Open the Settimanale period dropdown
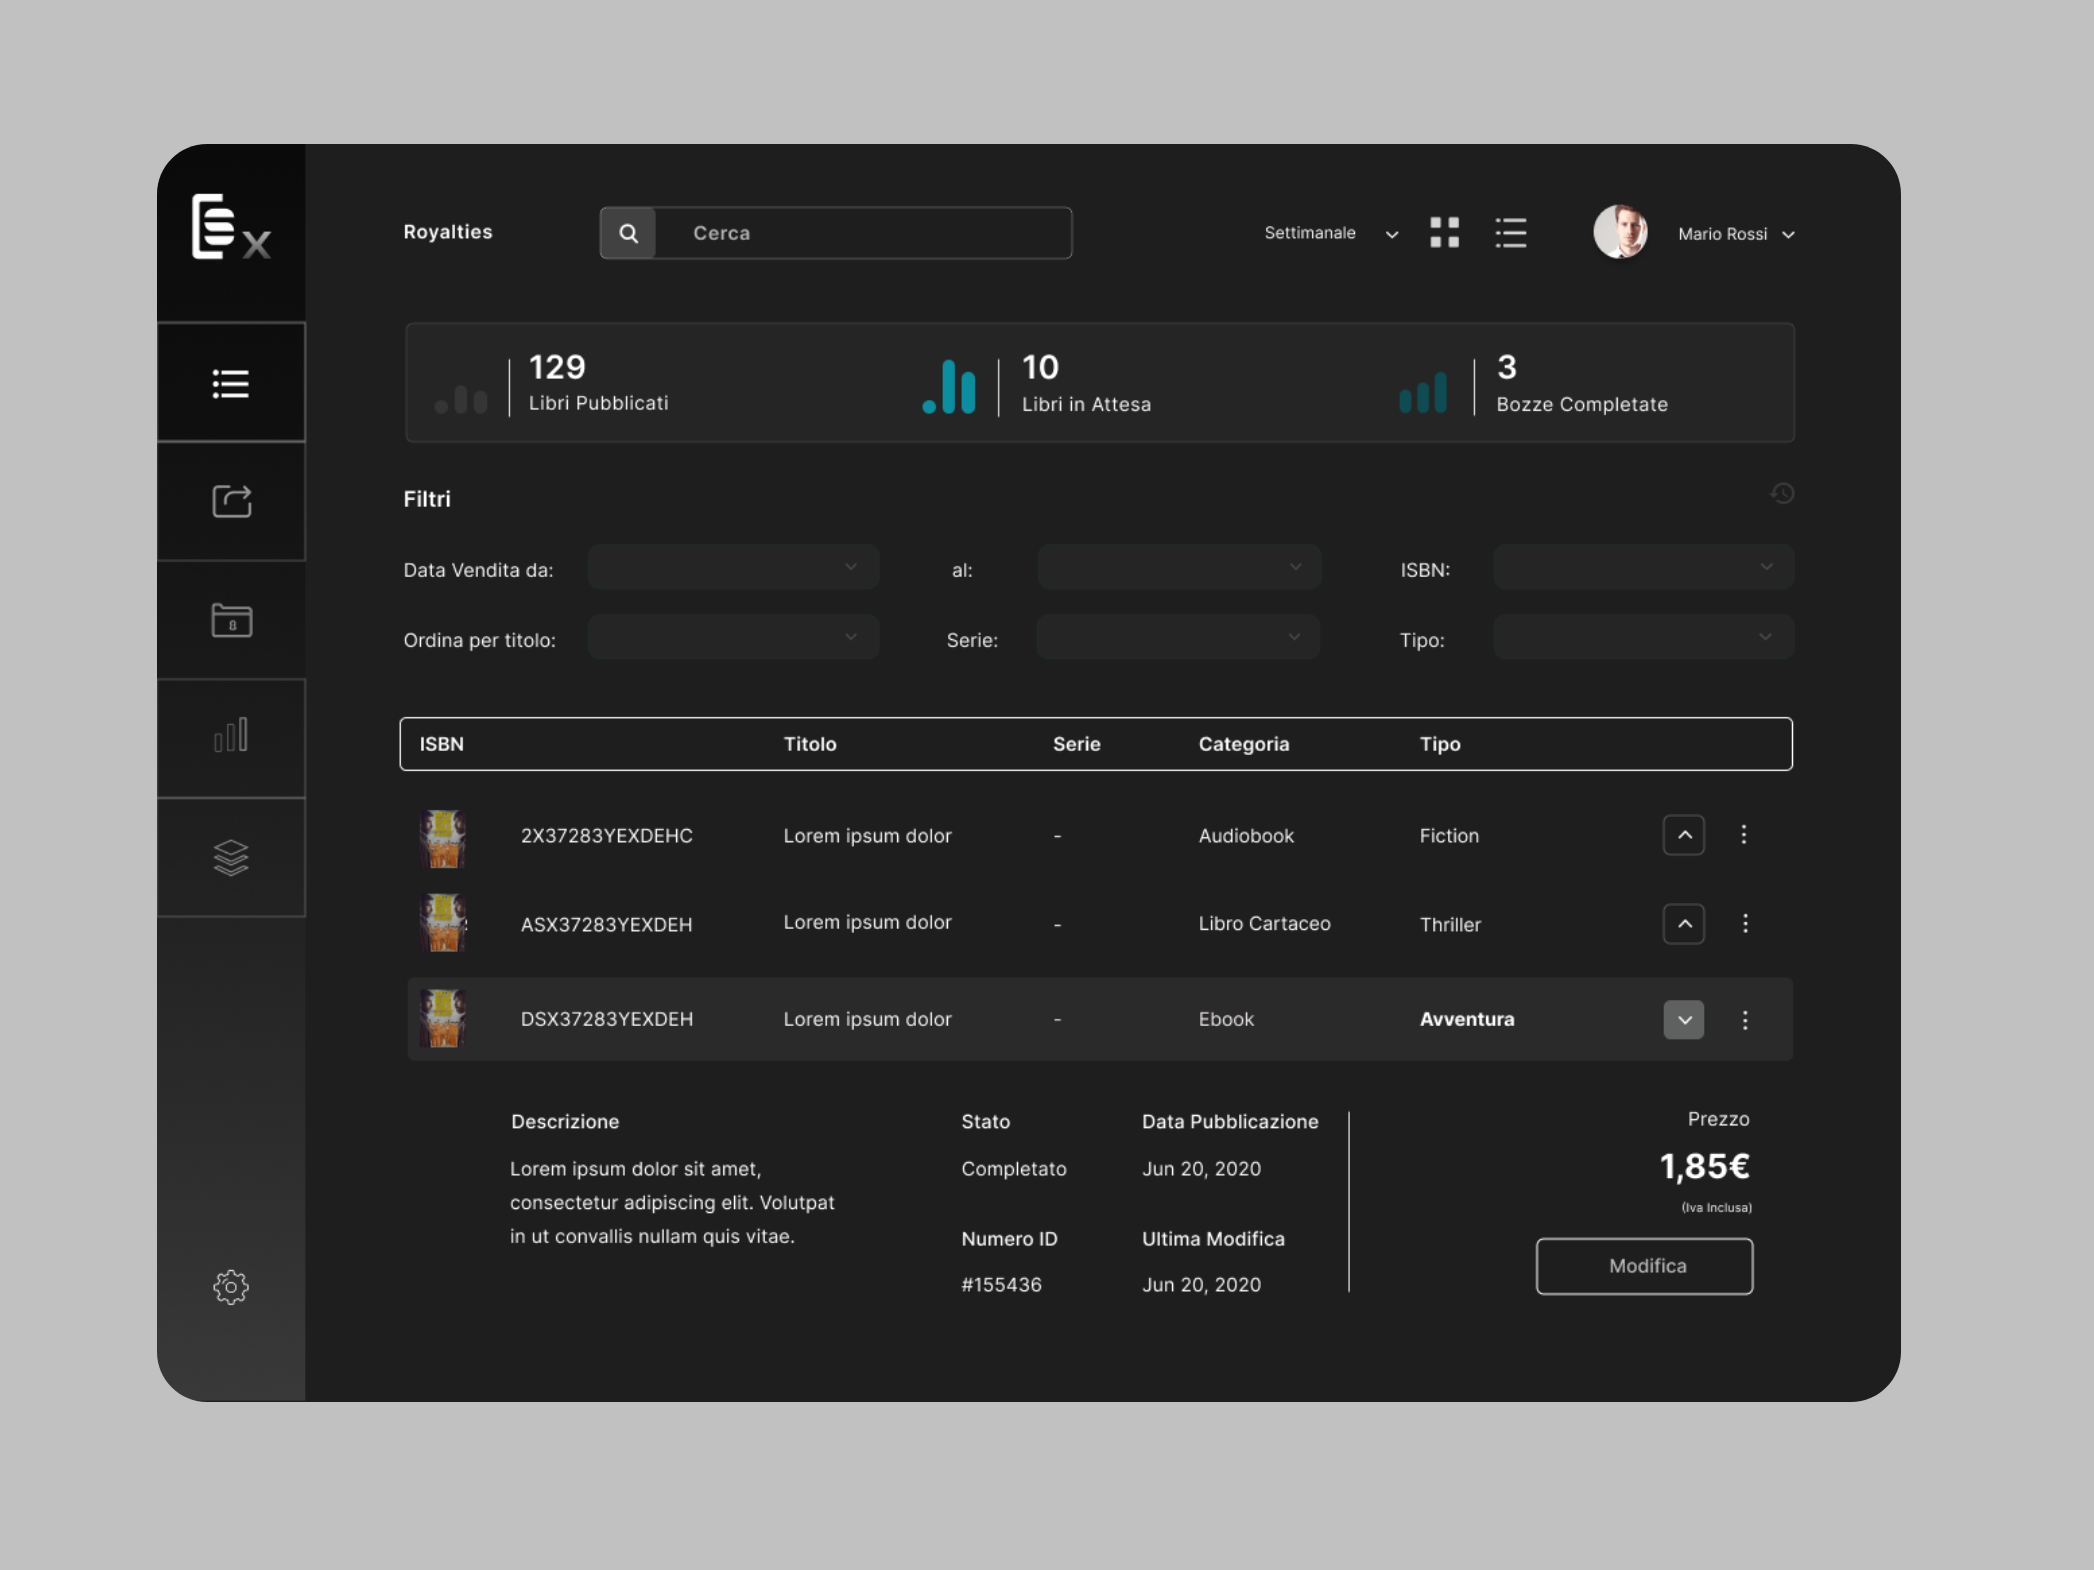The height and width of the screenshot is (1570, 2094). [1331, 233]
